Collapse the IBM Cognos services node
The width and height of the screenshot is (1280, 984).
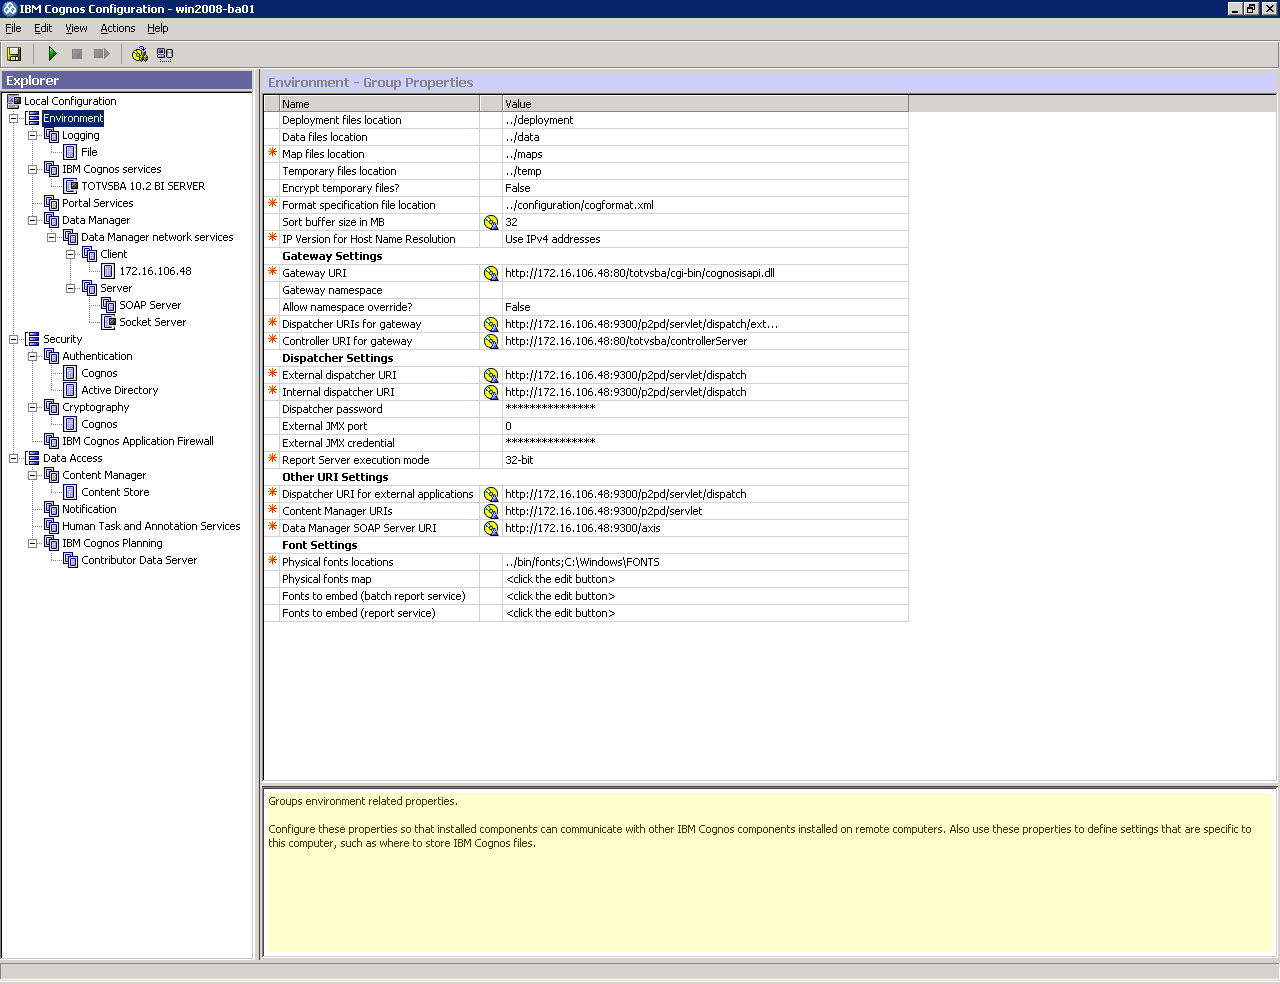(33, 169)
